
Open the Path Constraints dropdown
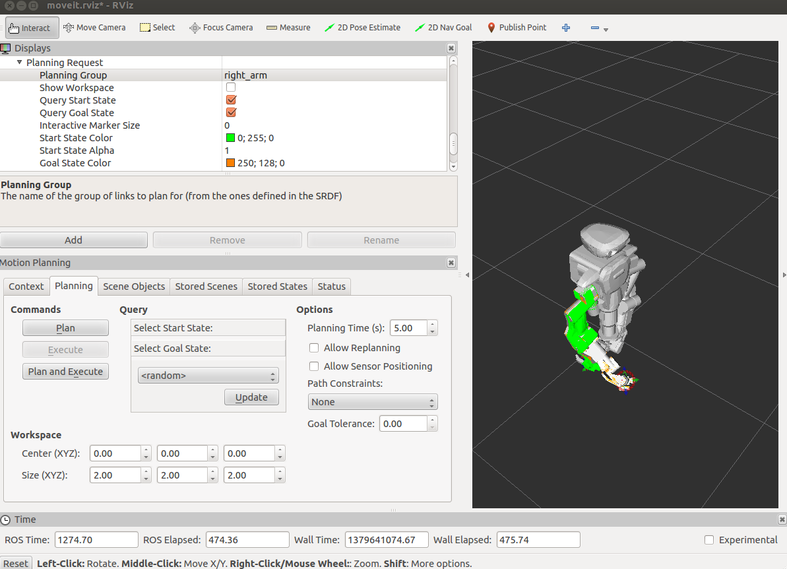(372, 402)
